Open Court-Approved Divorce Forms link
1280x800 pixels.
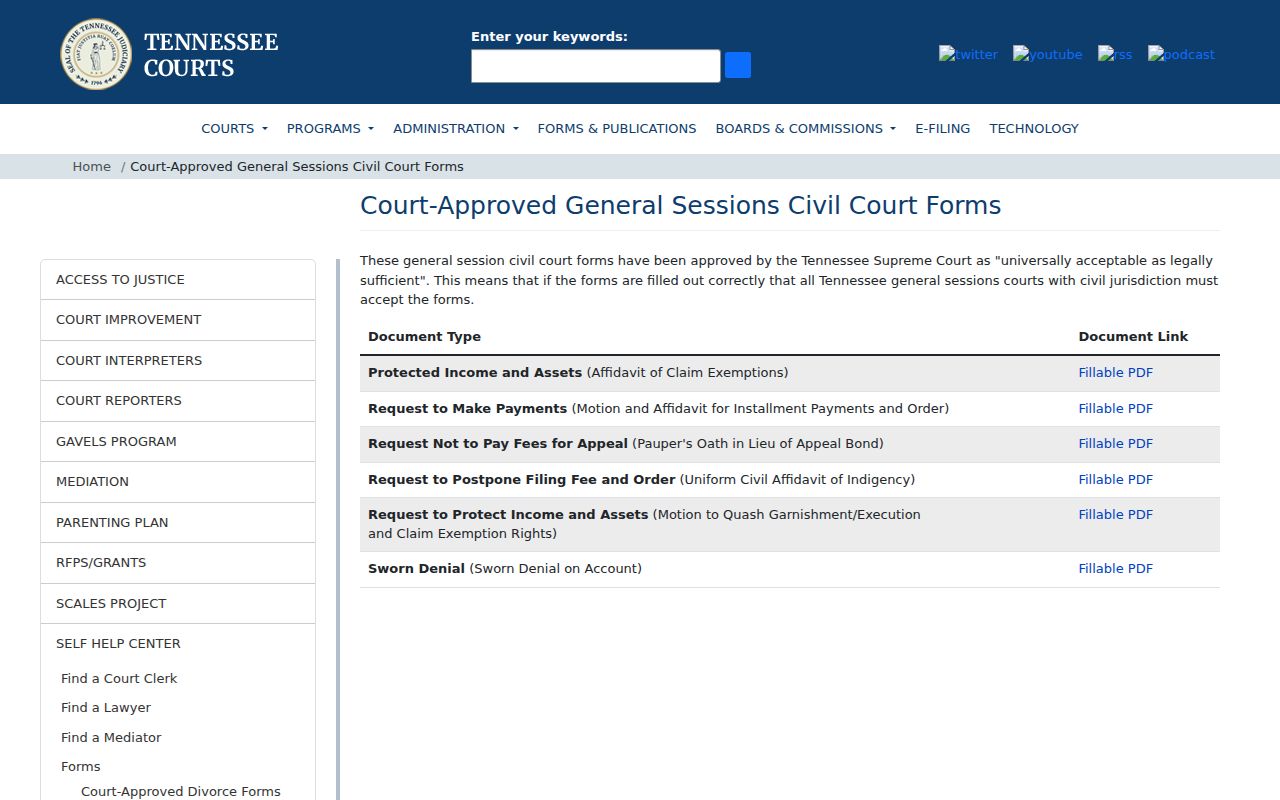pos(181,791)
